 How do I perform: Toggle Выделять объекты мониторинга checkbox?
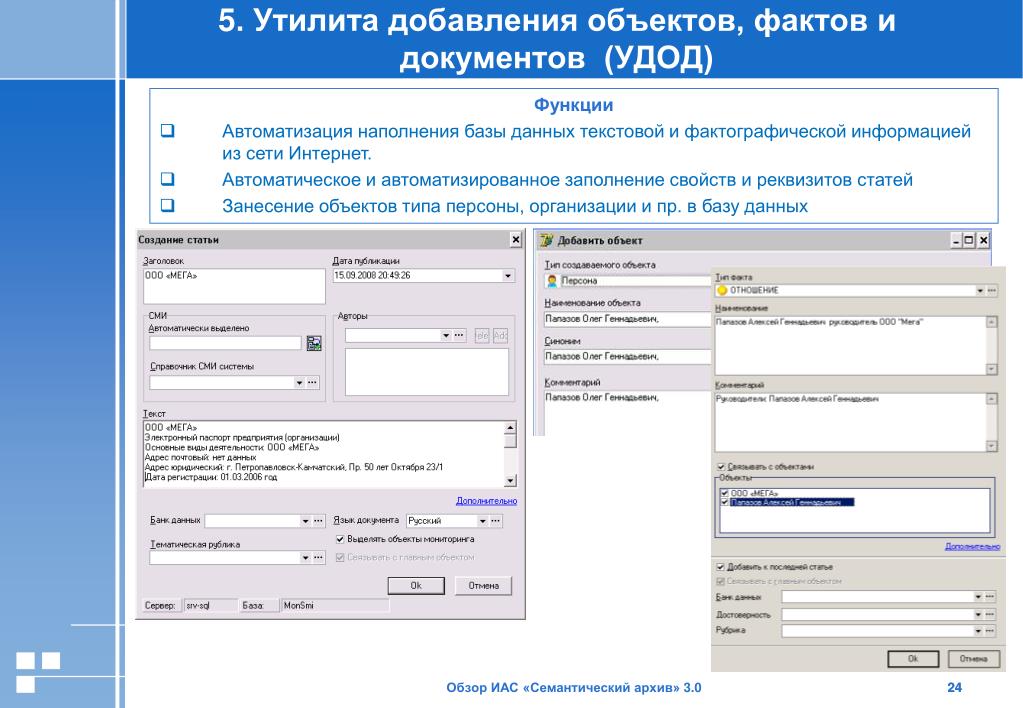point(340,539)
